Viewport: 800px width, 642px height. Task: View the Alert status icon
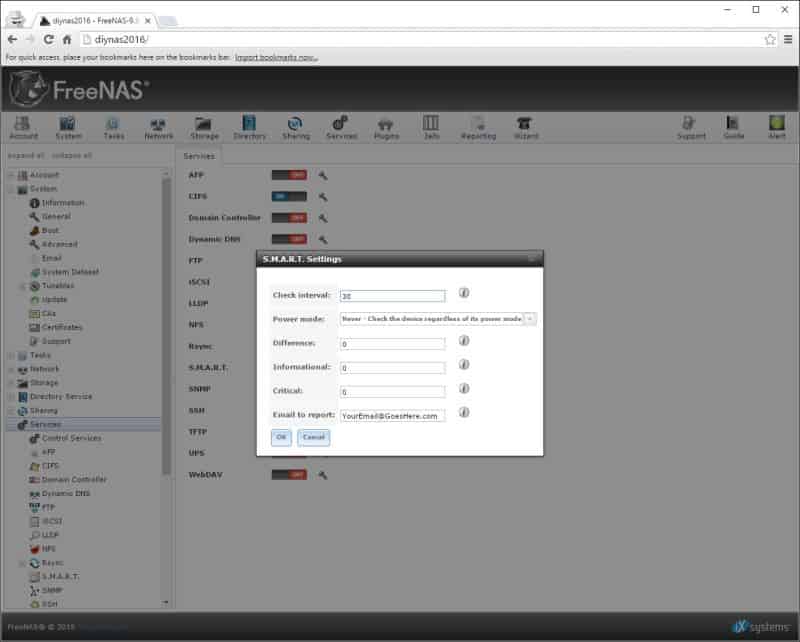pyautogui.click(x=777, y=127)
